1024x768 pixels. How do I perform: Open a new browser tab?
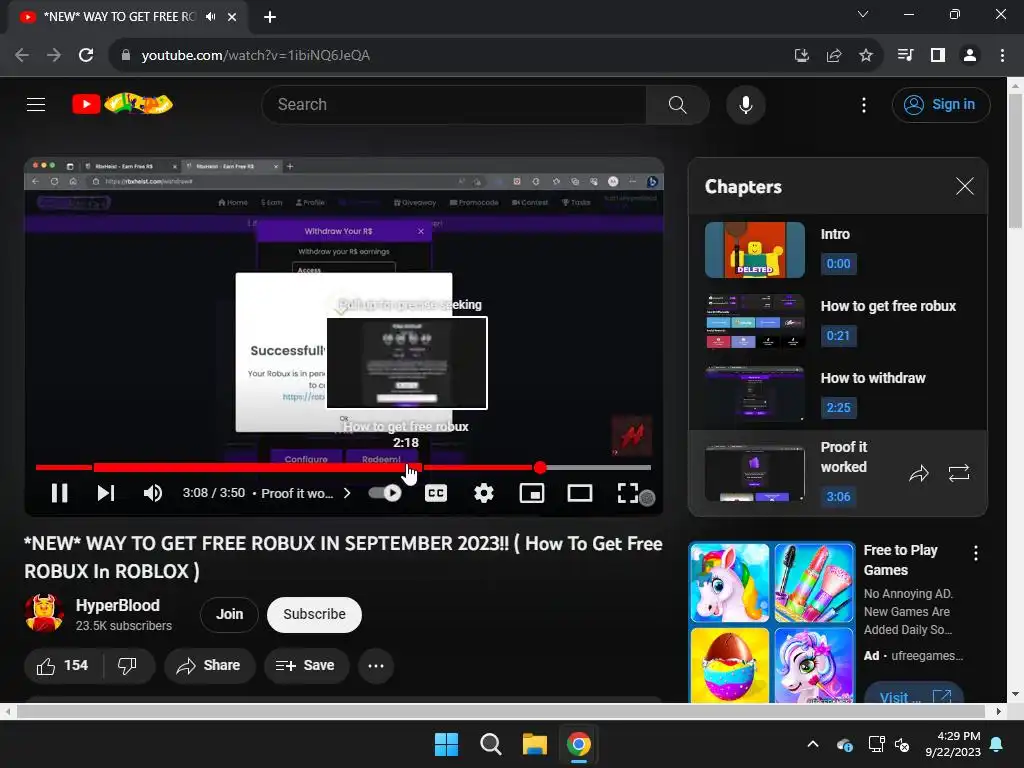click(x=270, y=17)
